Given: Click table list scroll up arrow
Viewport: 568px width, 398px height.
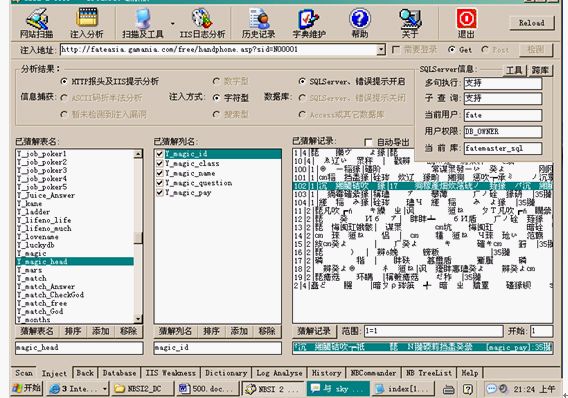Looking at the screenshot, I should click(x=138, y=154).
